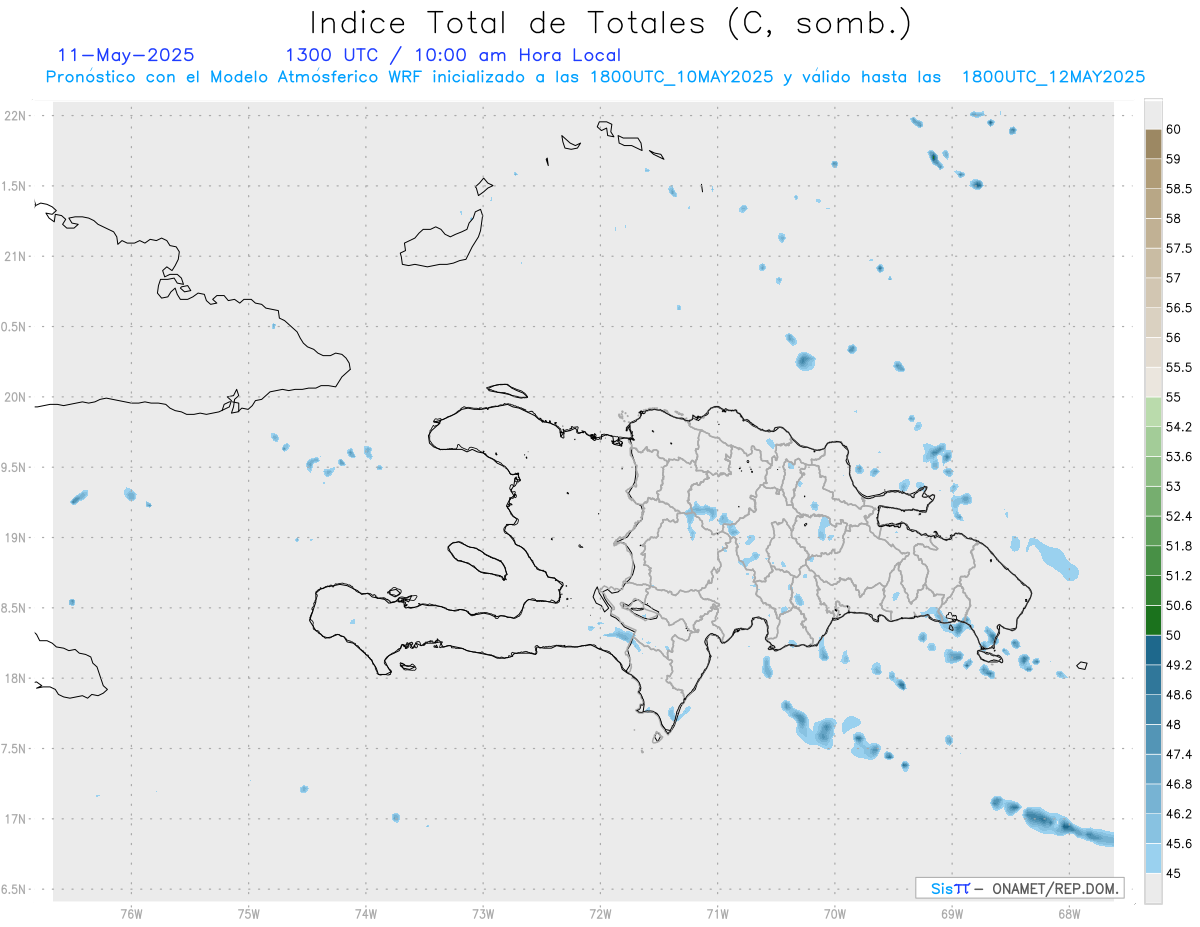Click the "48" colorbar label
The width and height of the screenshot is (1200, 927).
click(1174, 725)
